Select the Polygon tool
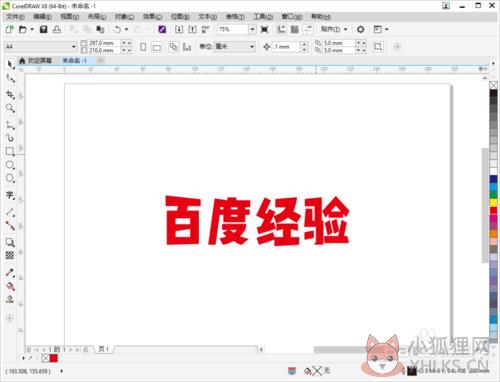The width and height of the screenshot is (500, 382). pyautogui.click(x=10, y=178)
